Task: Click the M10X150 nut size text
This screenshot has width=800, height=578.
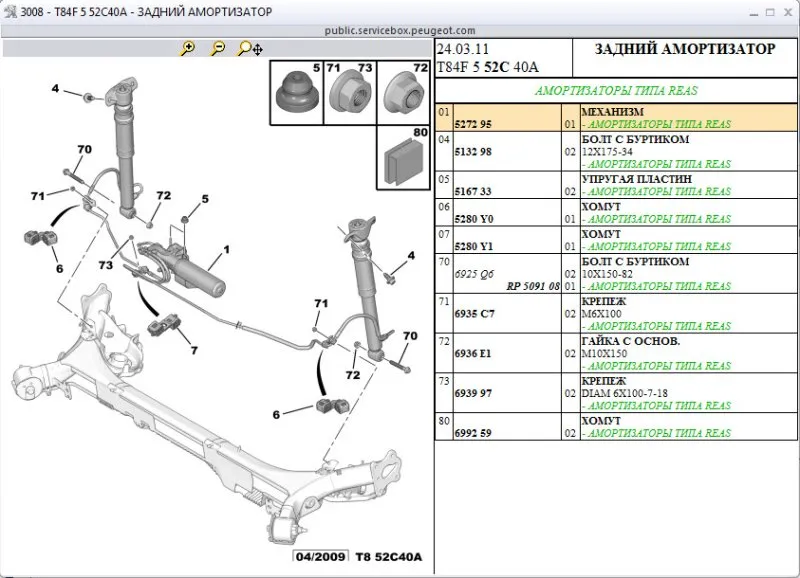Action: tap(604, 354)
